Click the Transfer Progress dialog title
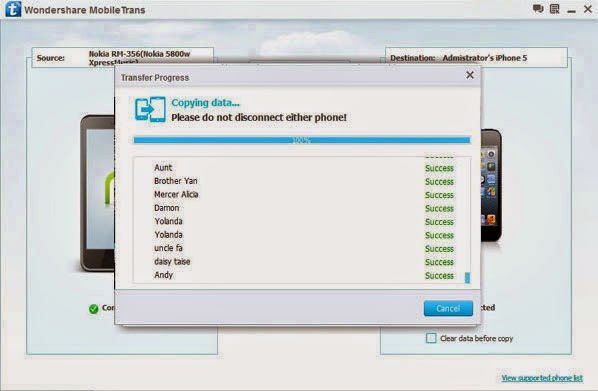Viewport: 598px width, 391px height. pyautogui.click(x=155, y=77)
